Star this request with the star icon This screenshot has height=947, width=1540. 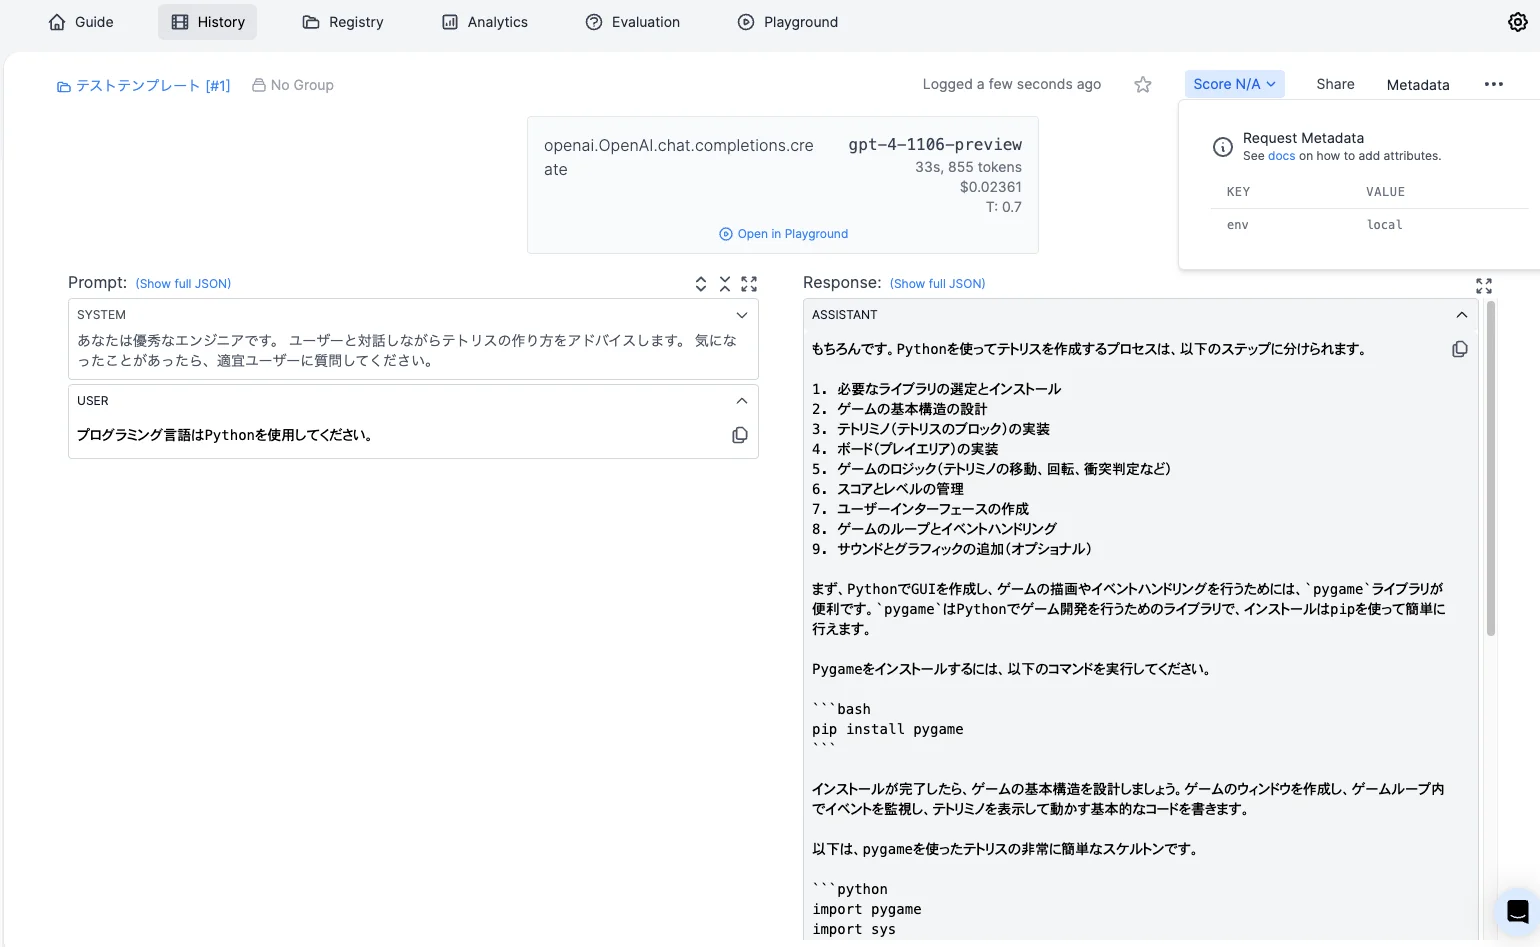click(x=1143, y=85)
